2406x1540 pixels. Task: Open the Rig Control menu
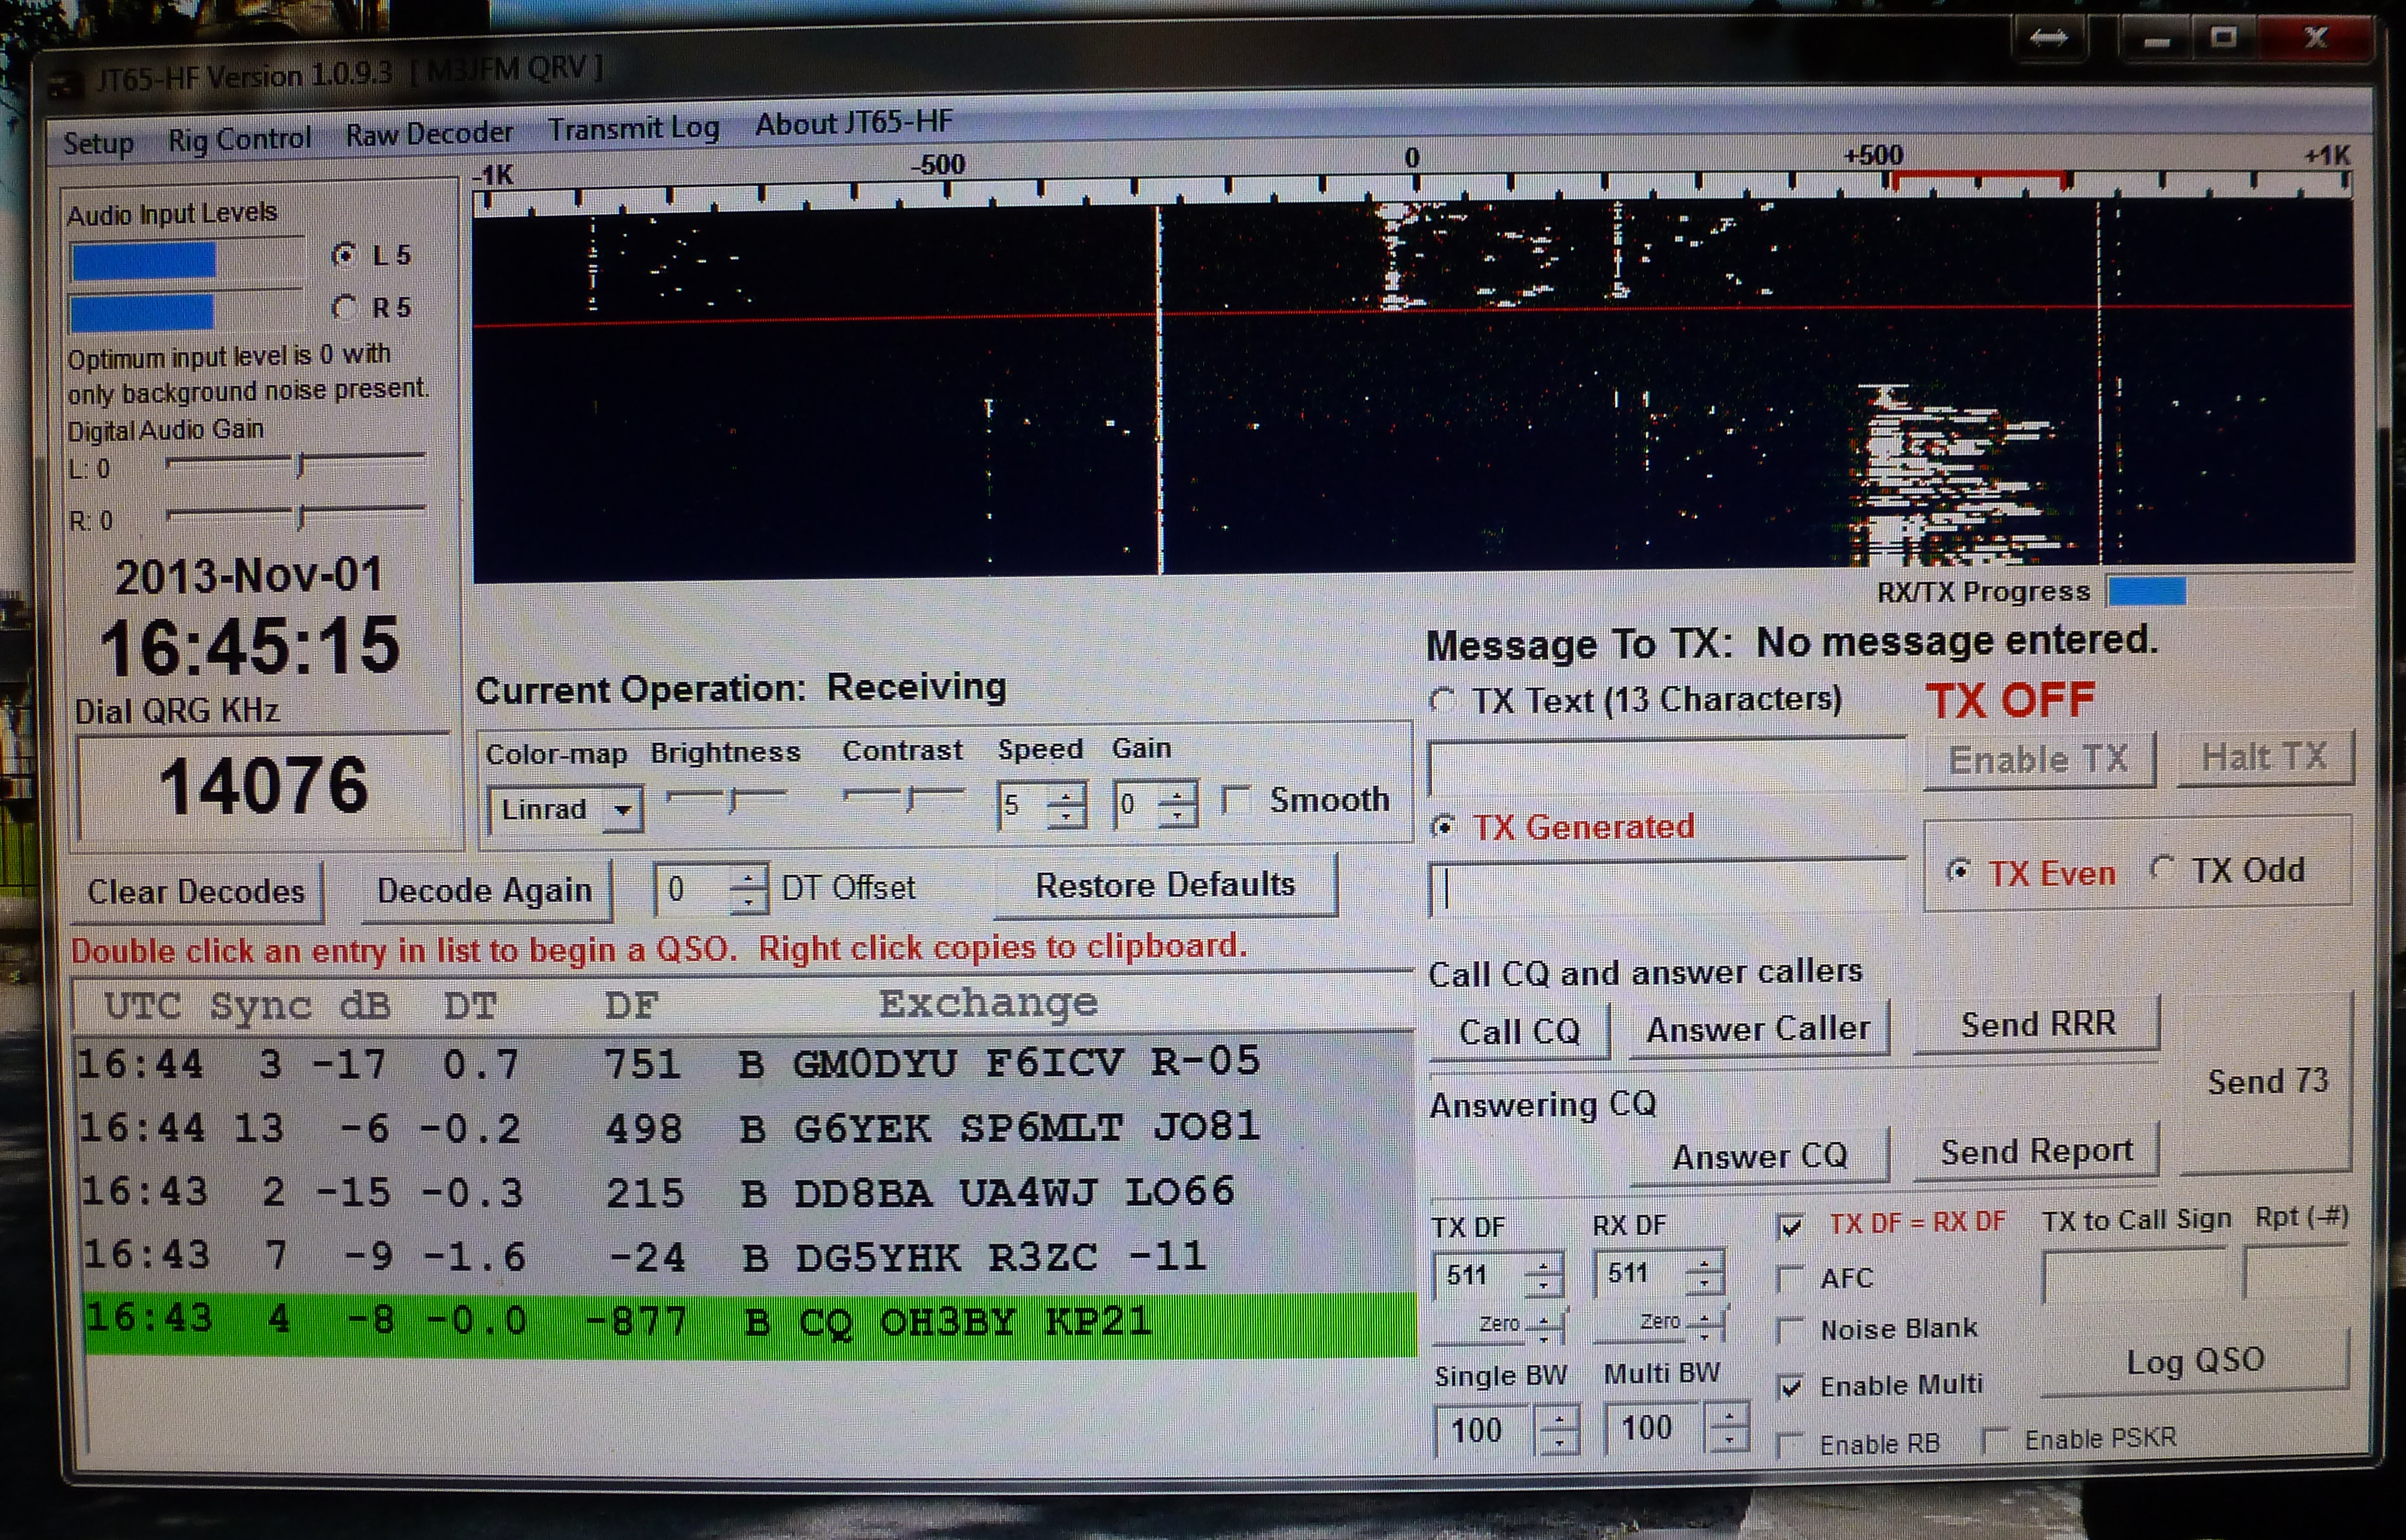click(x=239, y=138)
